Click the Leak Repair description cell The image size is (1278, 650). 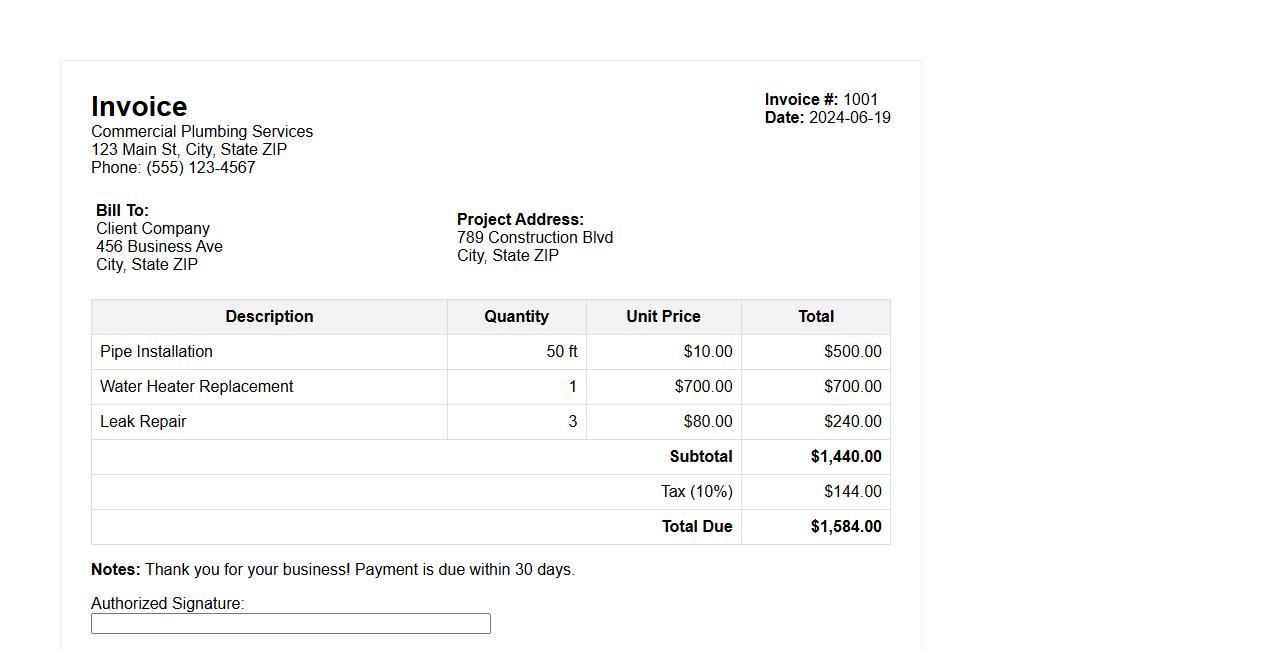(143, 421)
